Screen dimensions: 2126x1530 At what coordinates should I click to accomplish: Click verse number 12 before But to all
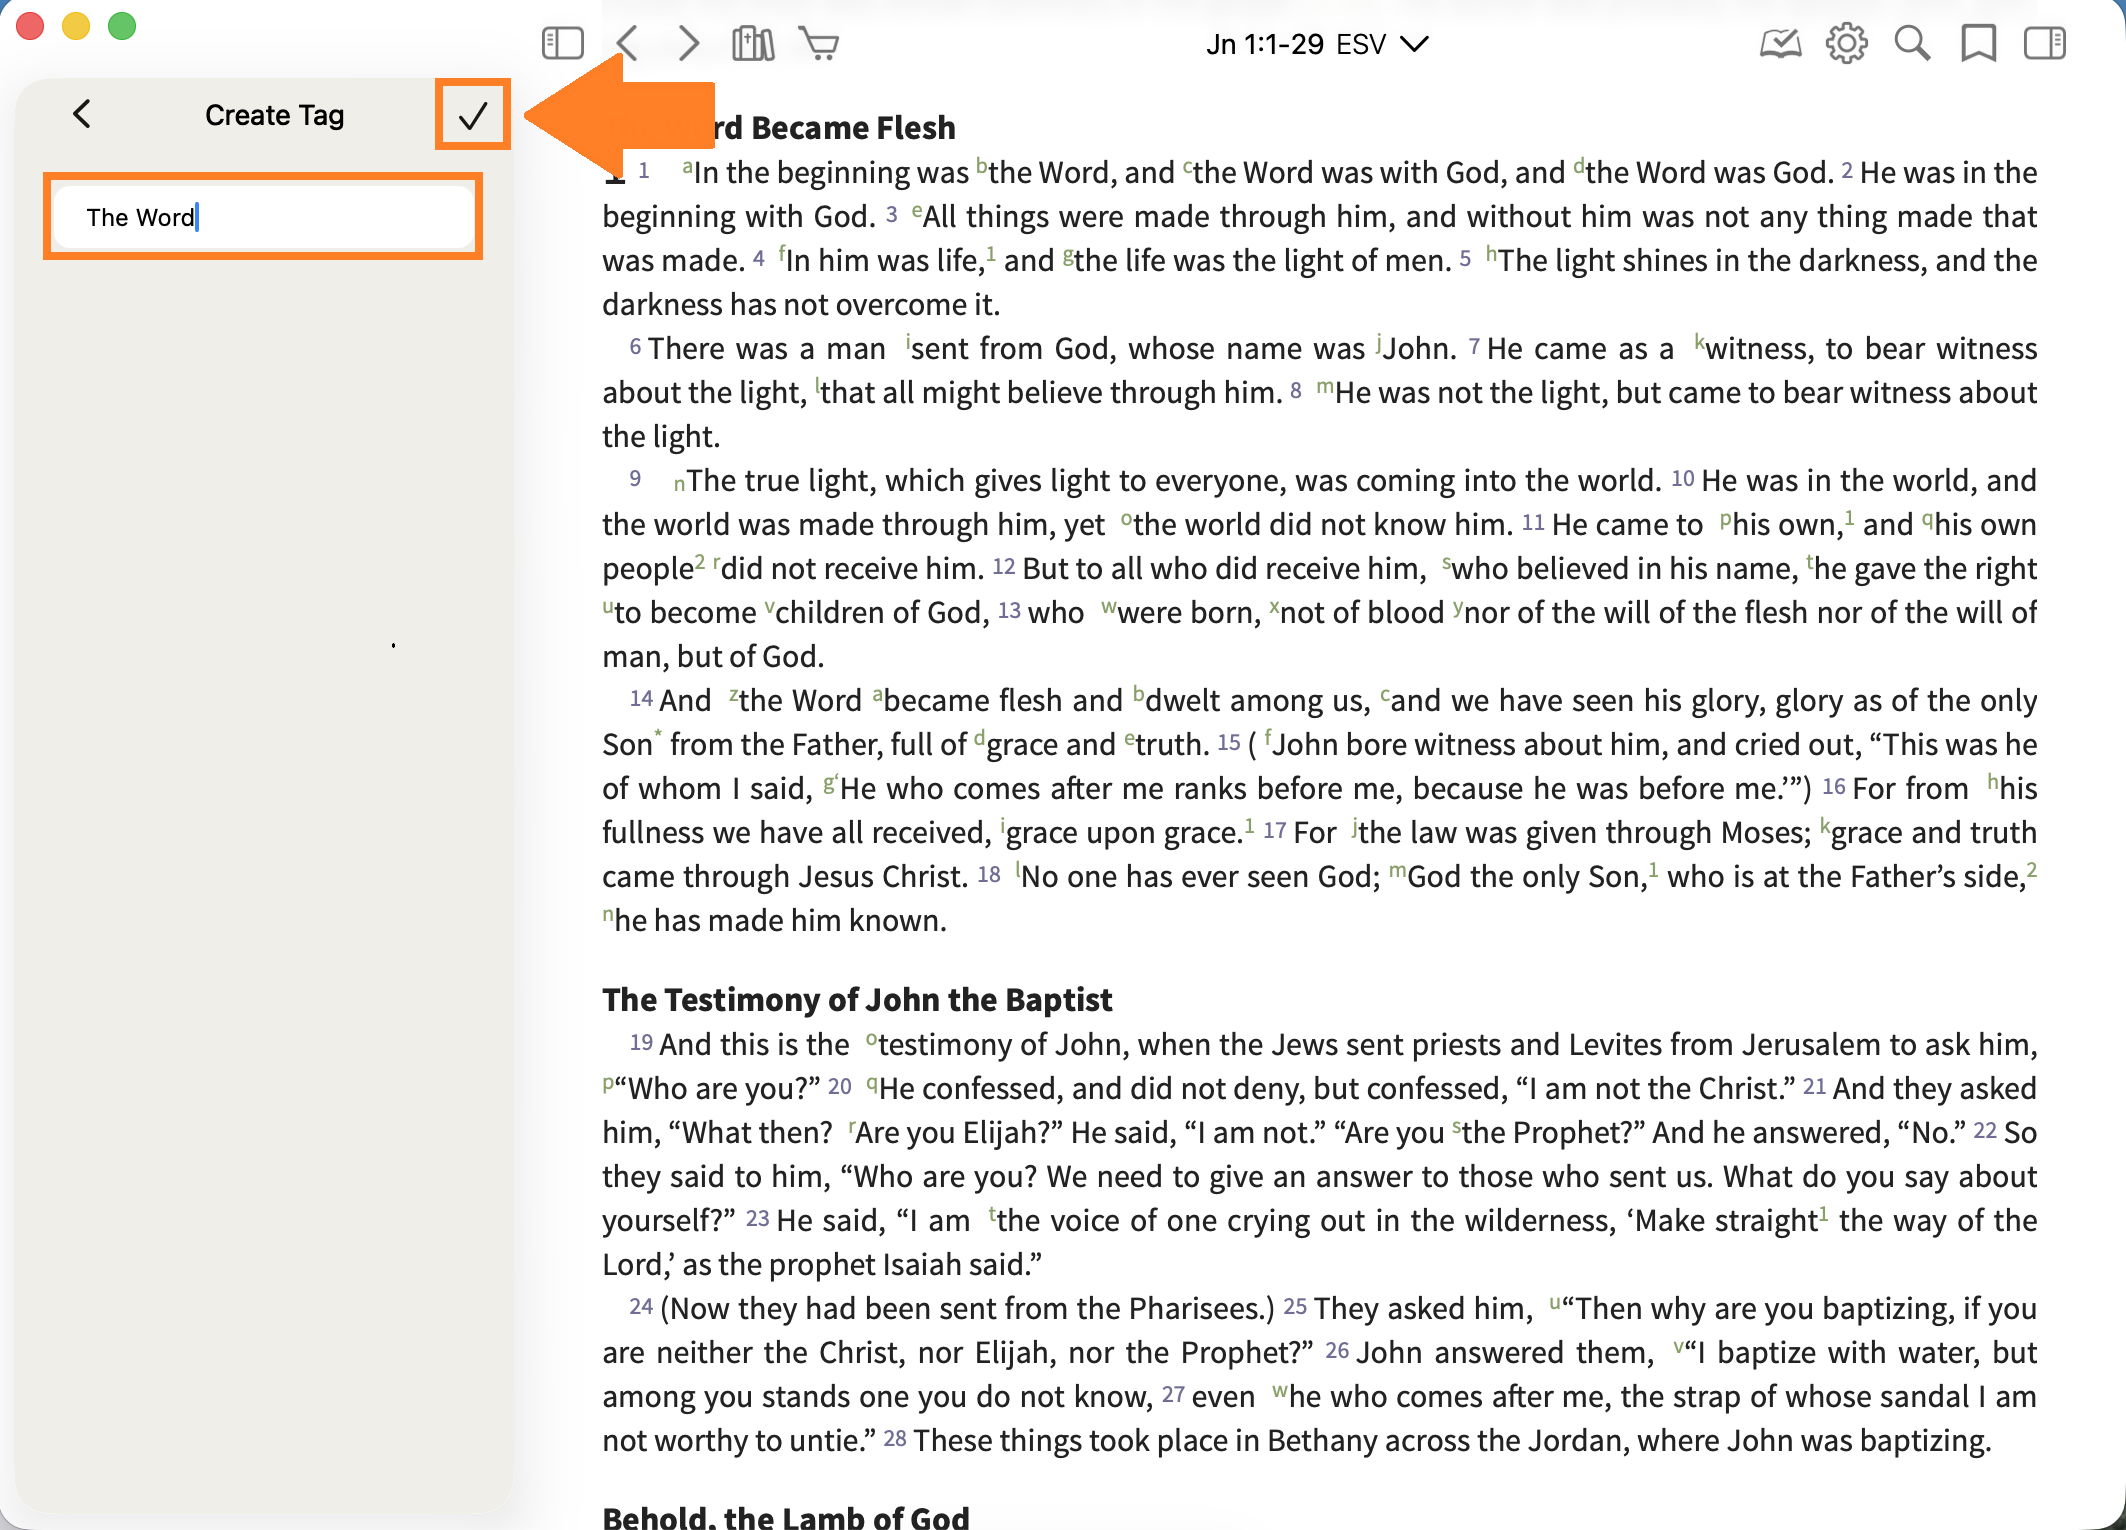1004,567
